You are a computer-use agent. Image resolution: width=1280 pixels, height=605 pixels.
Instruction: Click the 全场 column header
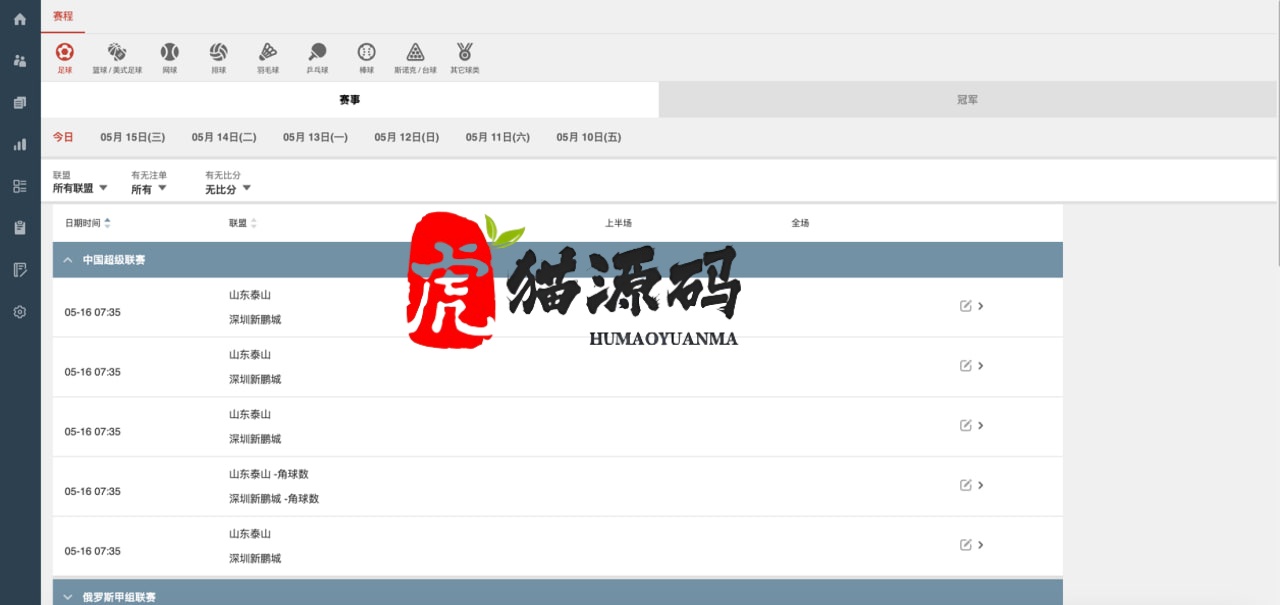click(800, 223)
